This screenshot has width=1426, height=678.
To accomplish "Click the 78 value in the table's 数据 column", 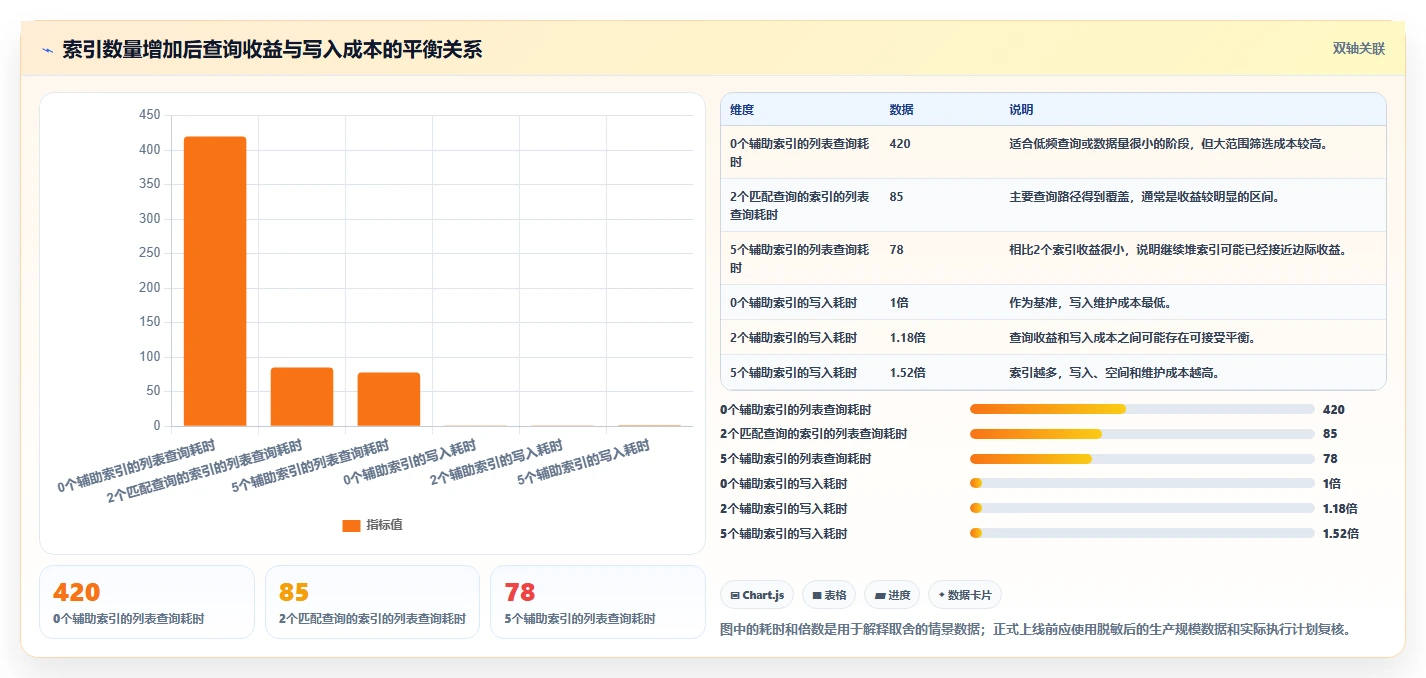I will pos(896,250).
